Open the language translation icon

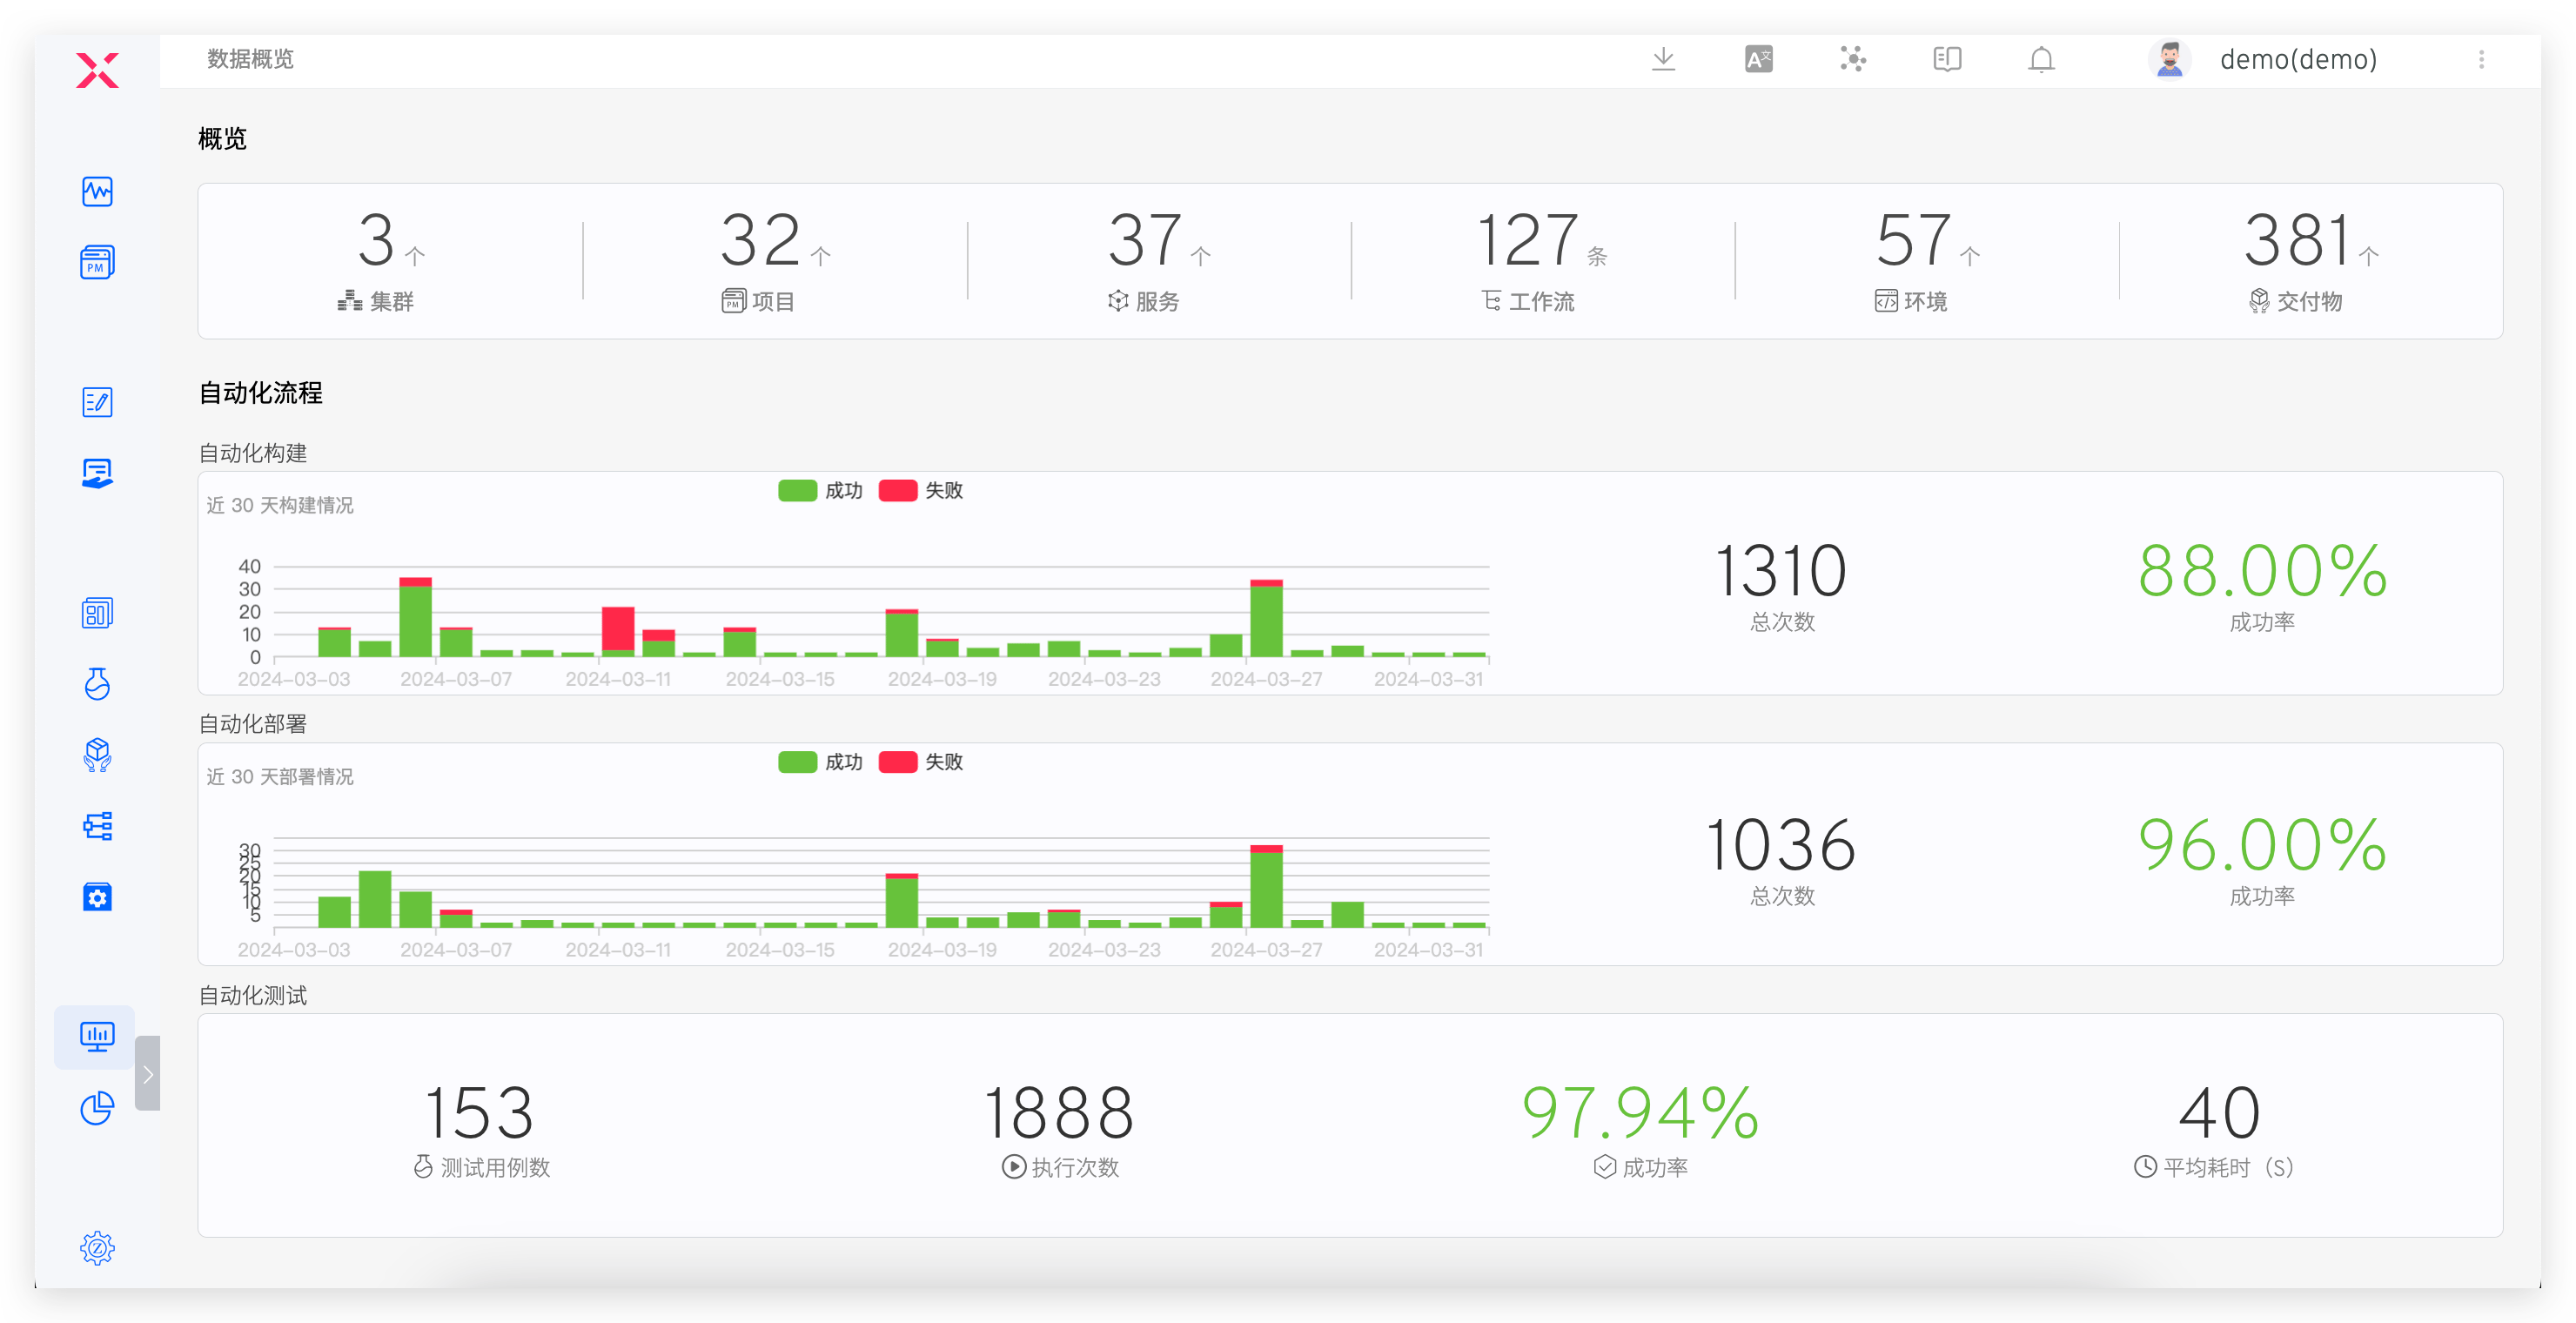(x=1758, y=60)
